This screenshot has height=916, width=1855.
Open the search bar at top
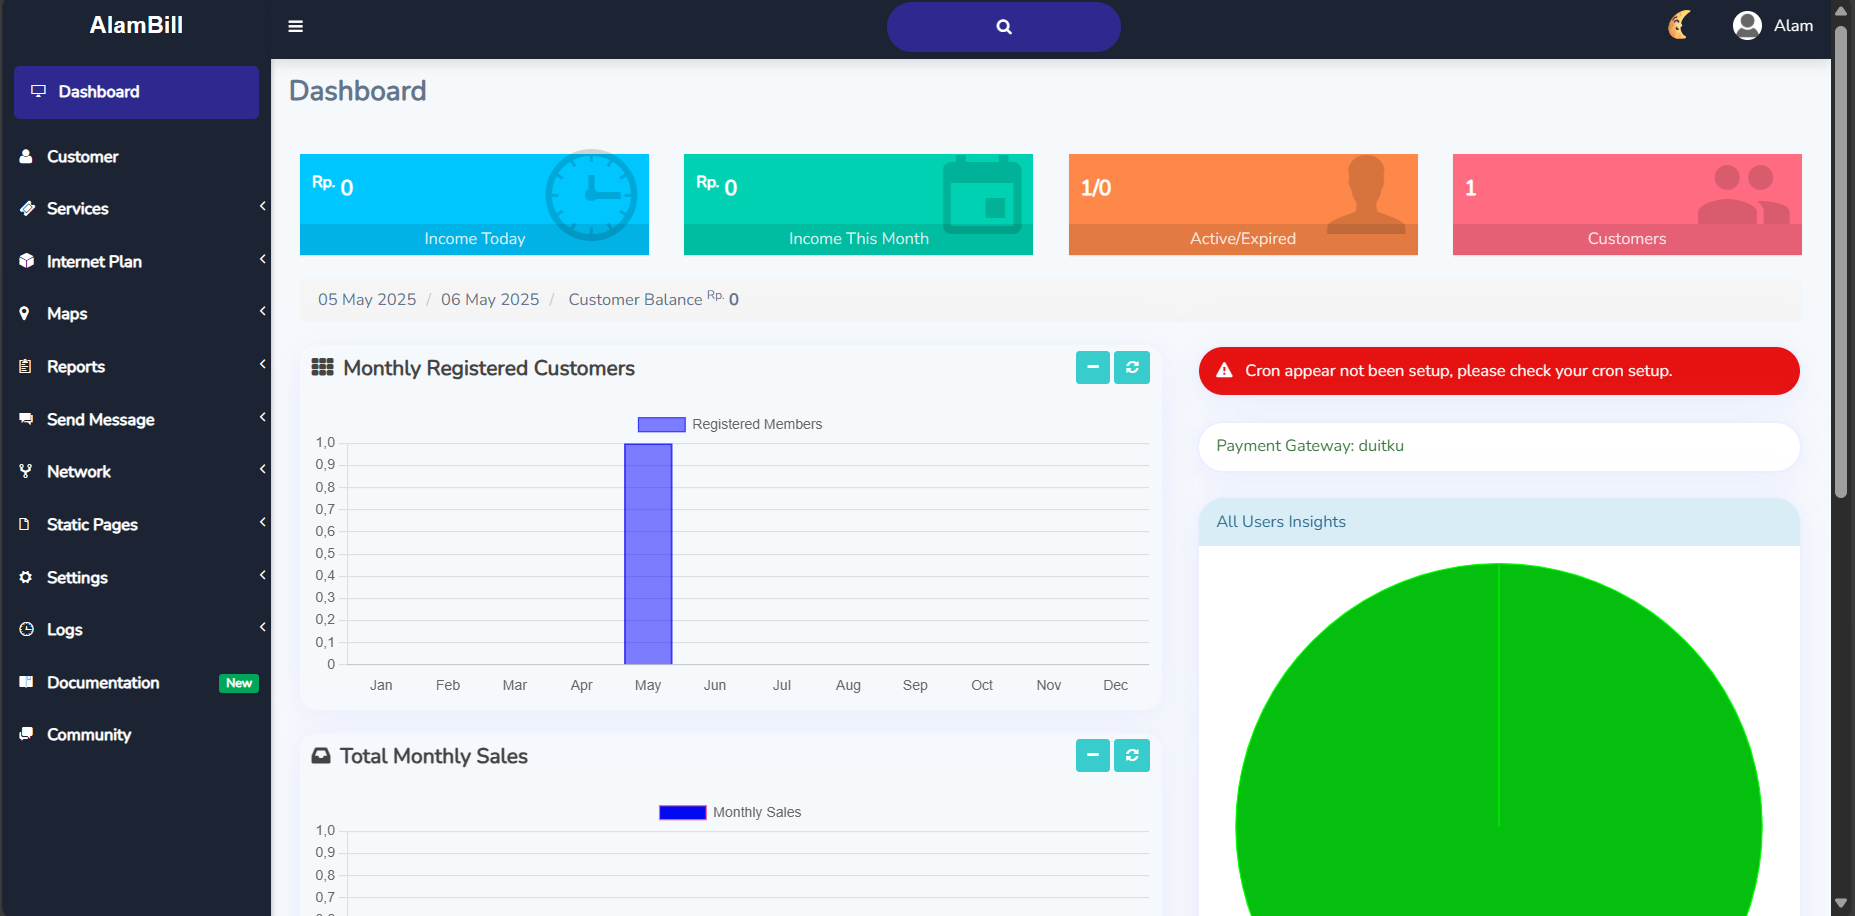click(1003, 27)
